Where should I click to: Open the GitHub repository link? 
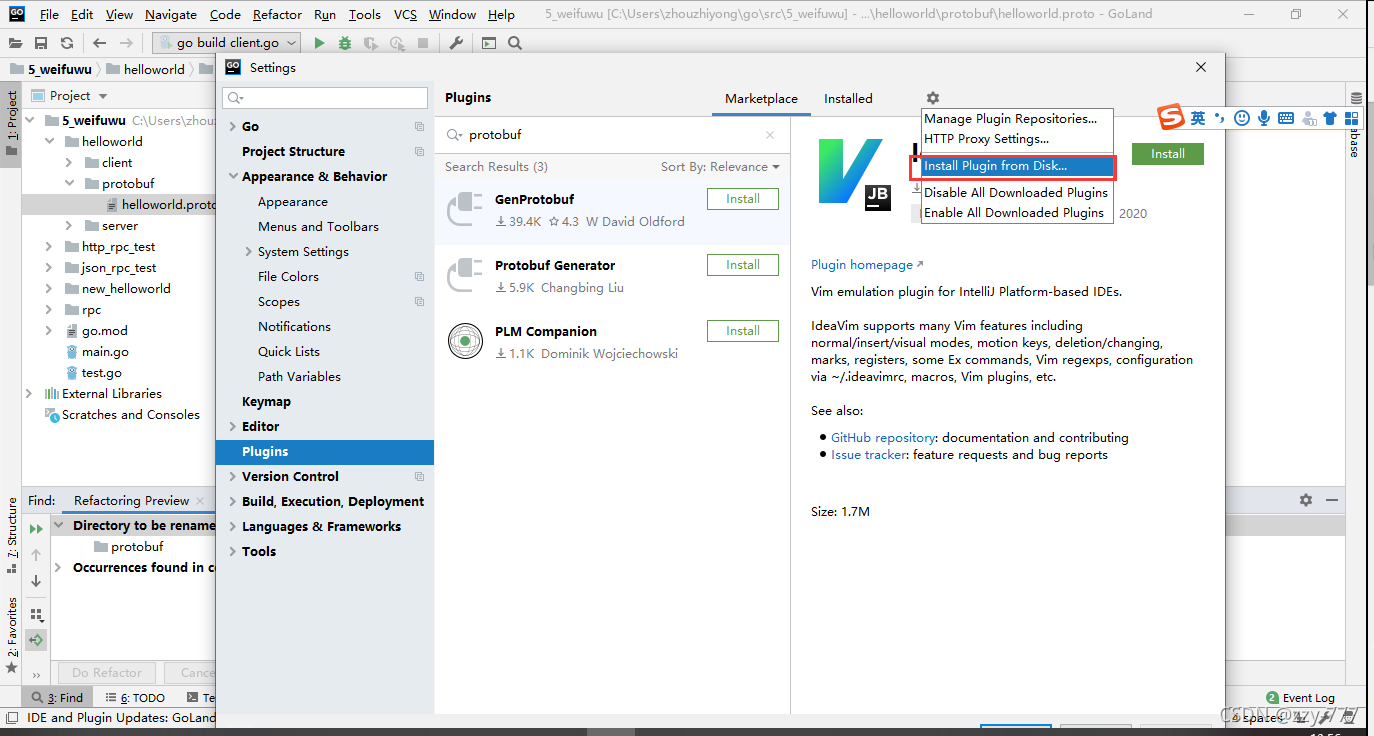tap(883, 438)
